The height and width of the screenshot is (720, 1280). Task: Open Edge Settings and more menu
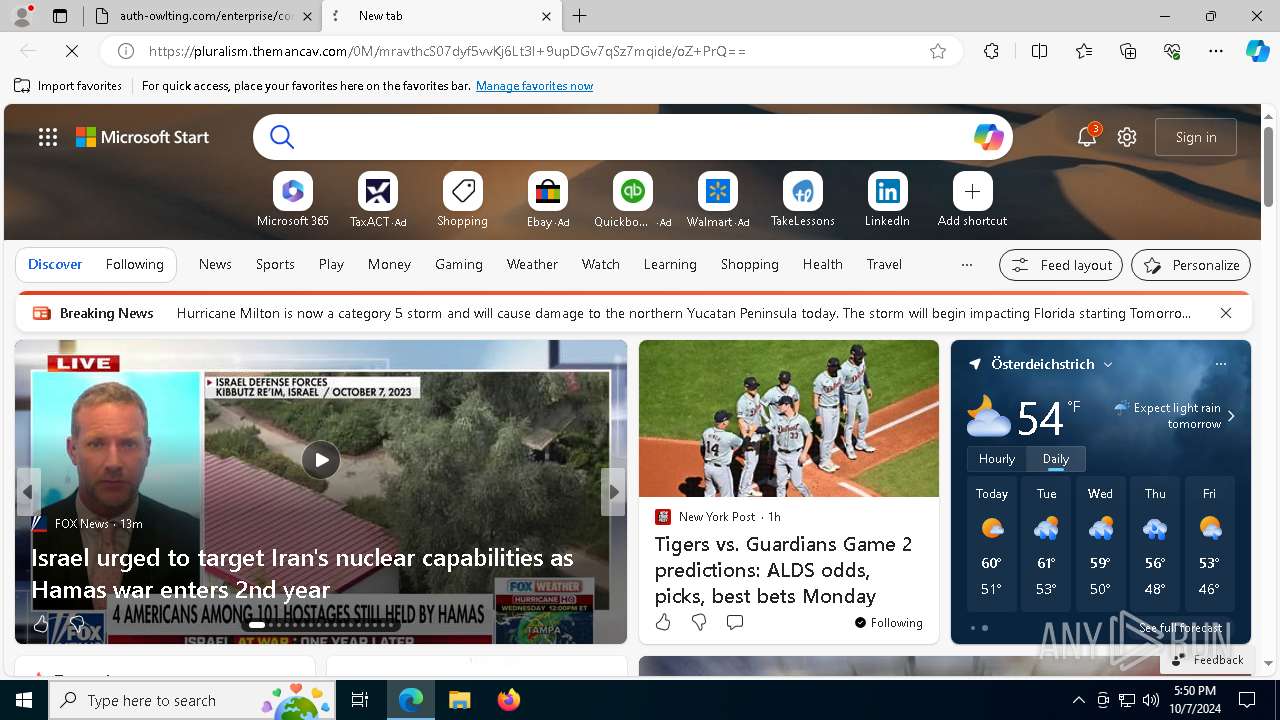pos(1216,51)
